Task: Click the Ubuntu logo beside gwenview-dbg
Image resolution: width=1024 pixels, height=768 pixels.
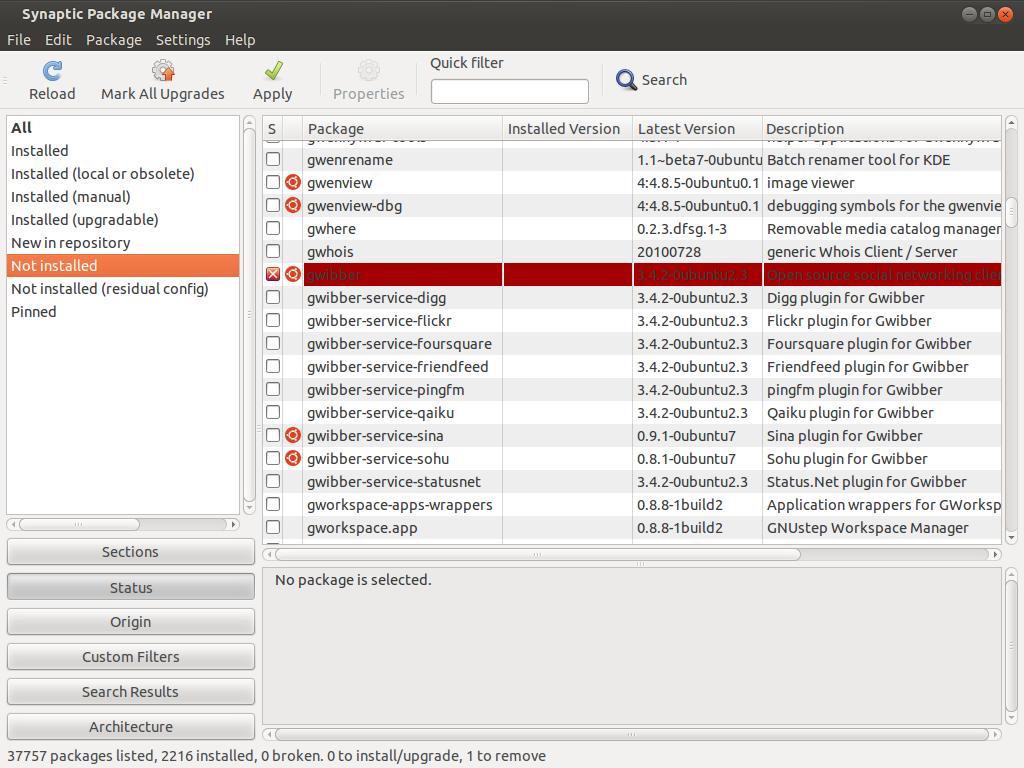Action: point(293,206)
